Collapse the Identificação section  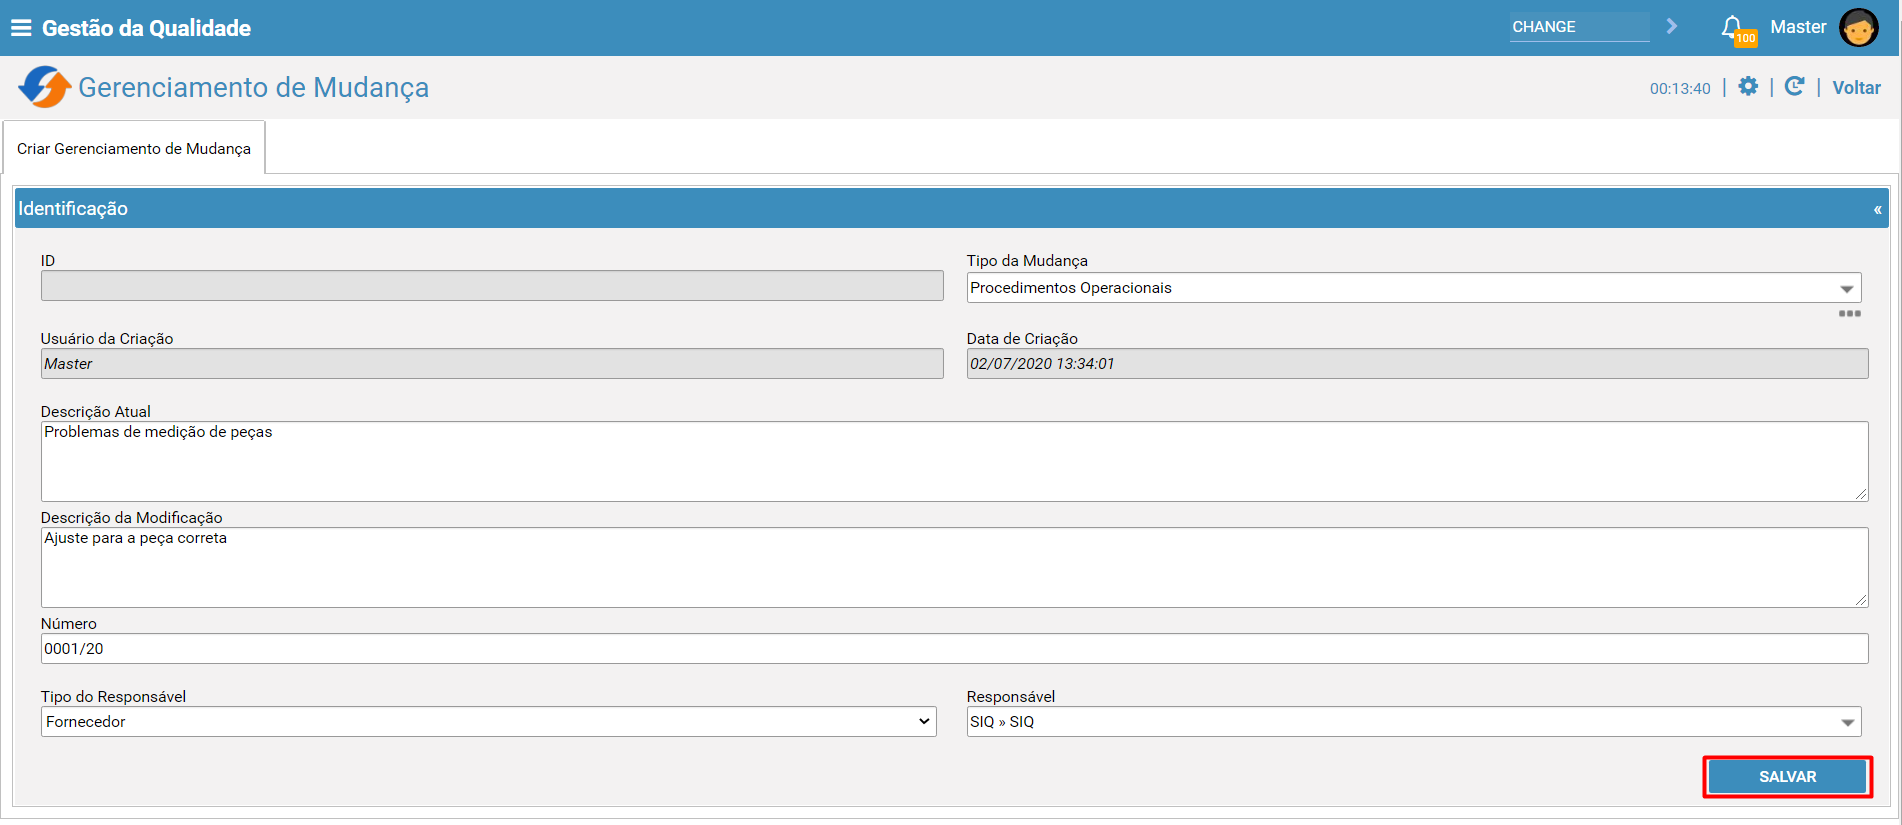pyautogui.click(x=1877, y=209)
